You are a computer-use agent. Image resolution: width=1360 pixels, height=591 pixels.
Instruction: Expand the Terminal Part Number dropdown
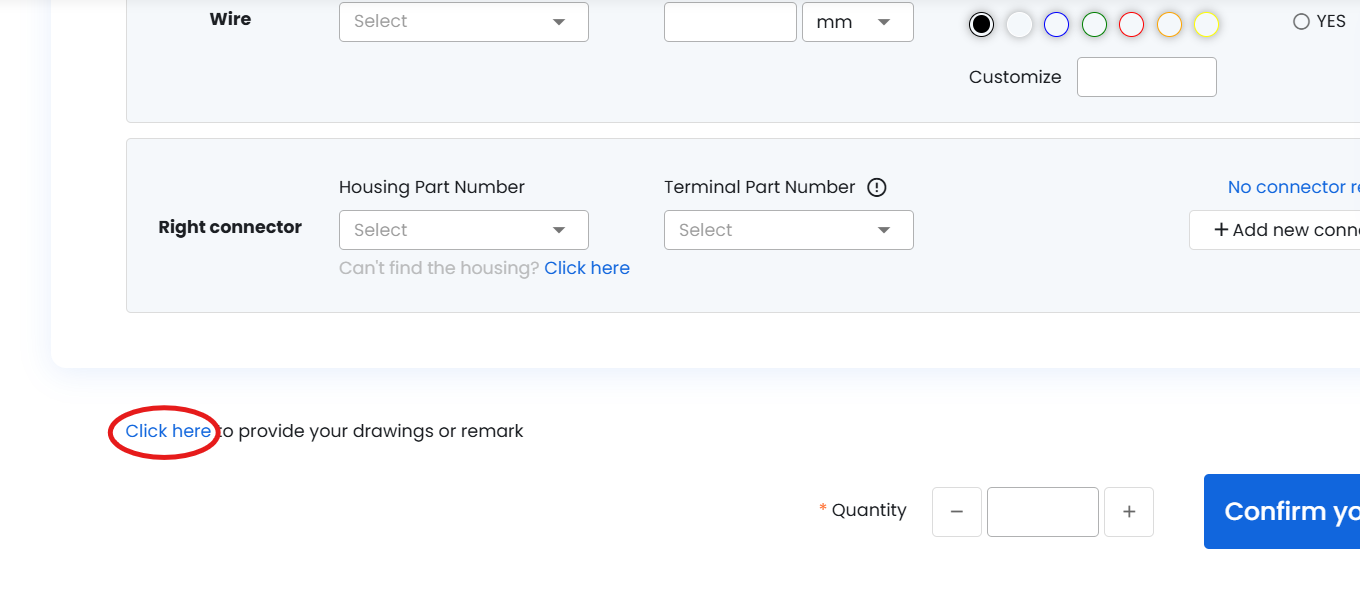coord(788,230)
